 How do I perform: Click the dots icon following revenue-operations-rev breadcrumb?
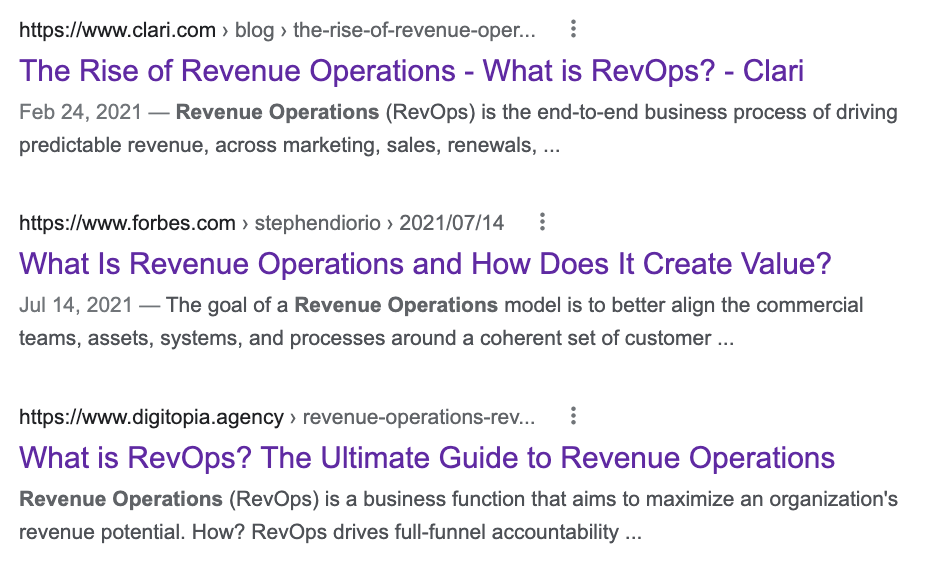[x=572, y=416]
